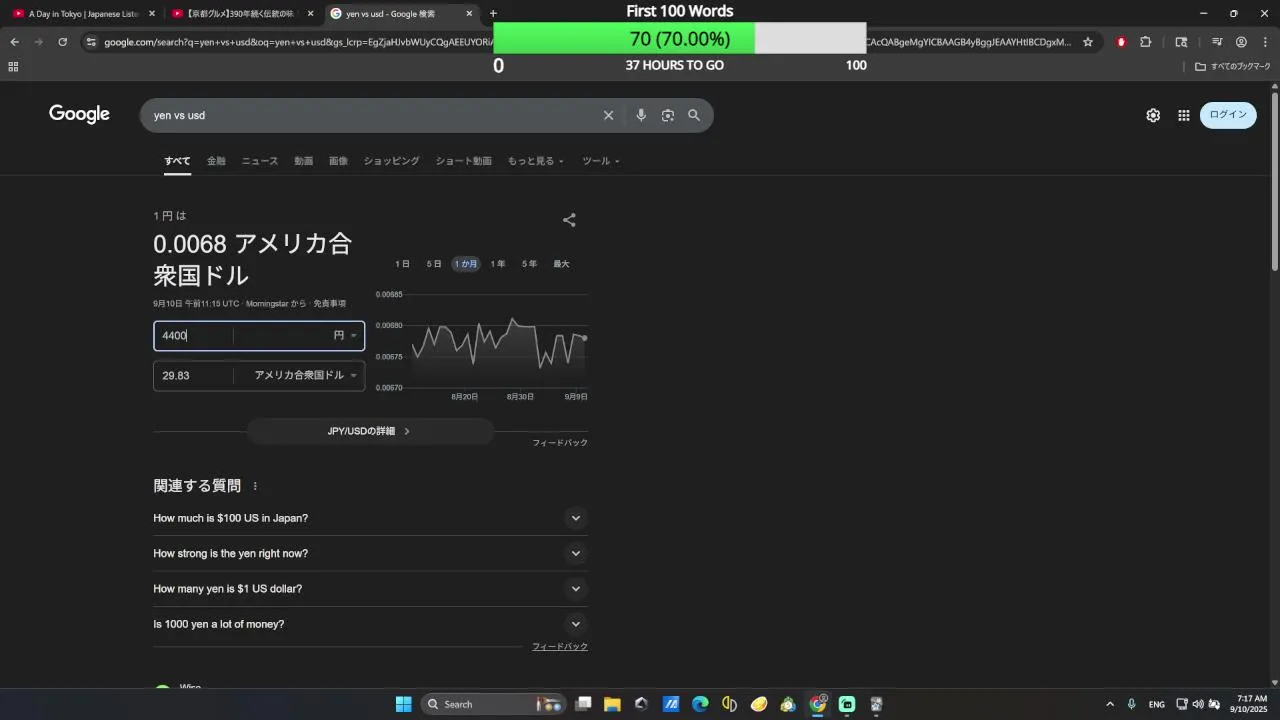This screenshot has height=720, width=1280.
Task: Open the red hand blocker extension icon
Action: 1121,42
